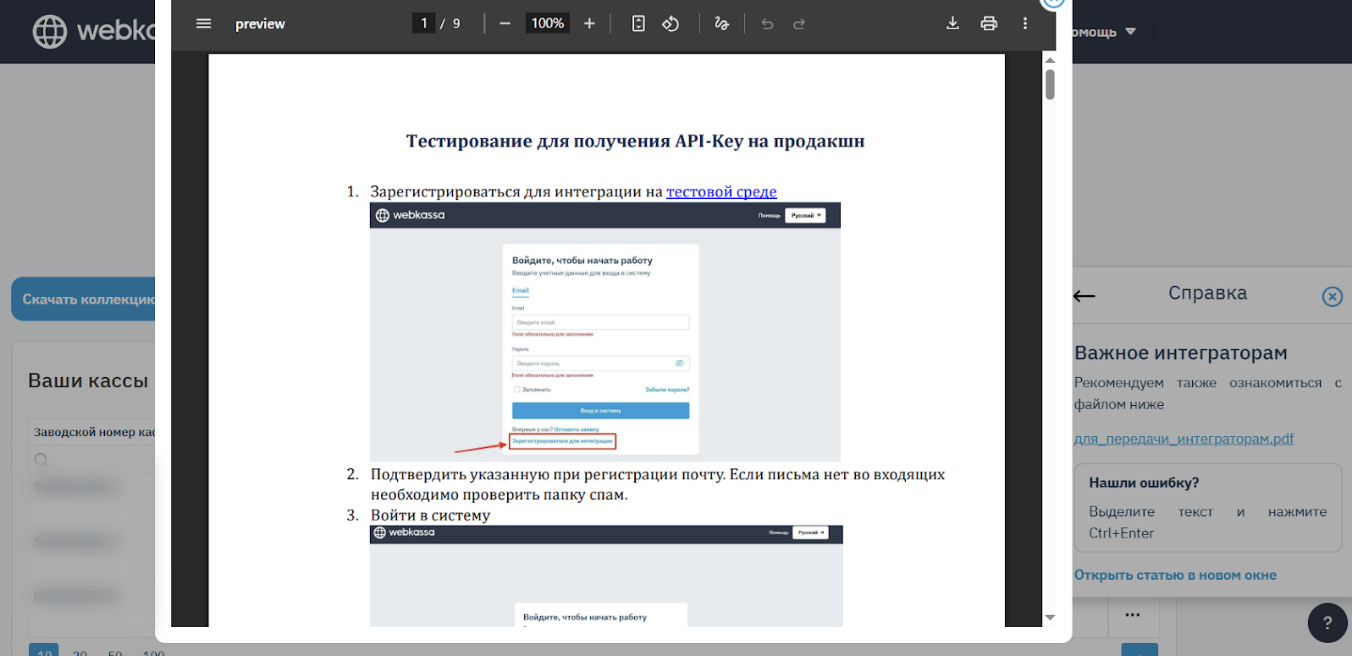Viewport: 1352px width, 656px height.
Task: Click the undo arrow in PDF toolbar
Action: (x=767, y=23)
